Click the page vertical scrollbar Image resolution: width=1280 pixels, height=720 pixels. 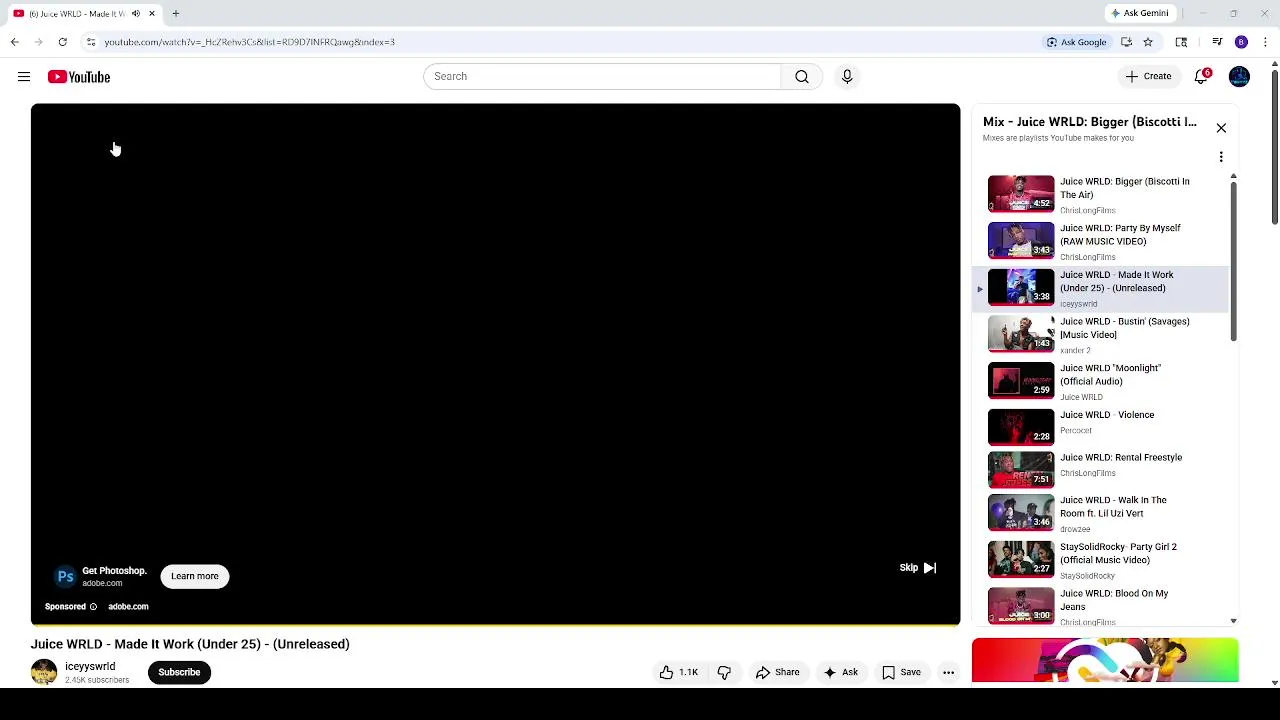tap(1275, 148)
